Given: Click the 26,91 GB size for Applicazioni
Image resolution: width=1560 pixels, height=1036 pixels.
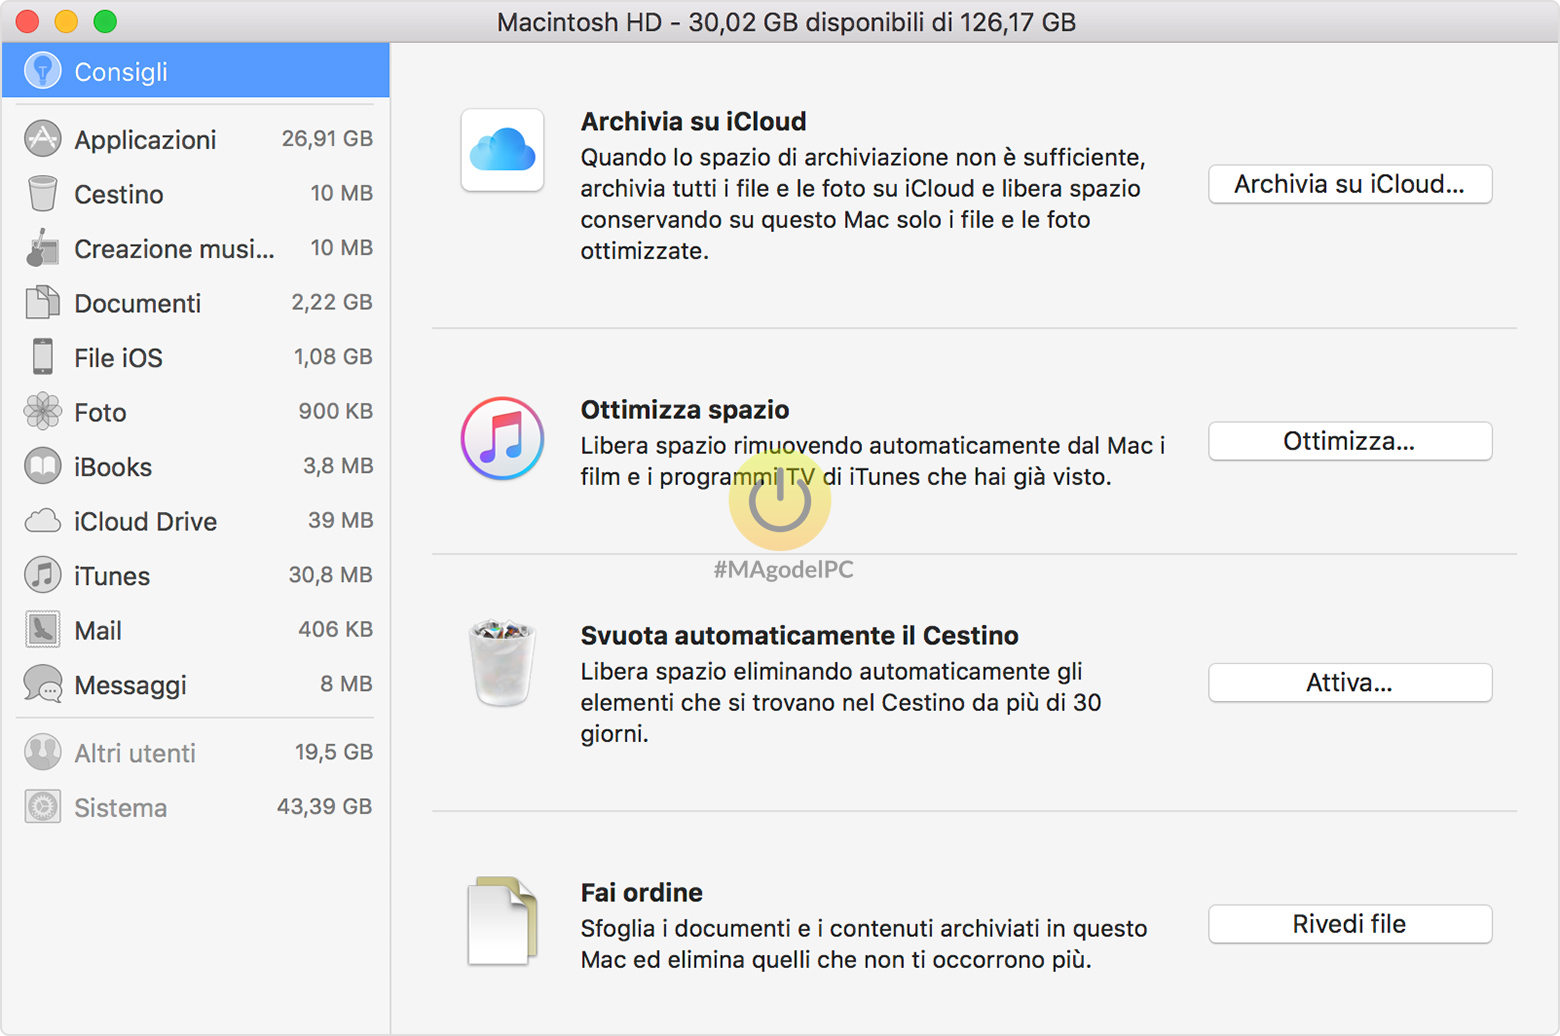Looking at the screenshot, I should (327, 139).
